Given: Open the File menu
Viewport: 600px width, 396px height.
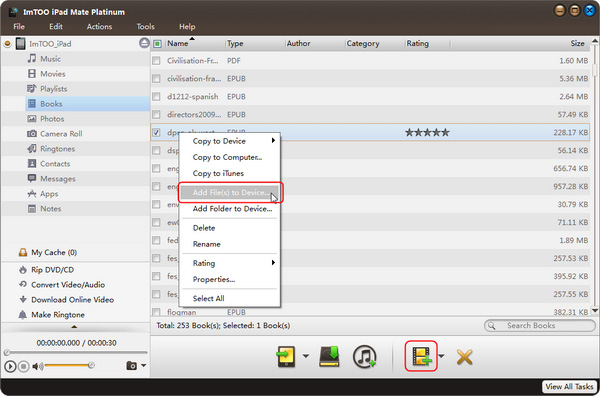Looking at the screenshot, I should (x=19, y=26).
